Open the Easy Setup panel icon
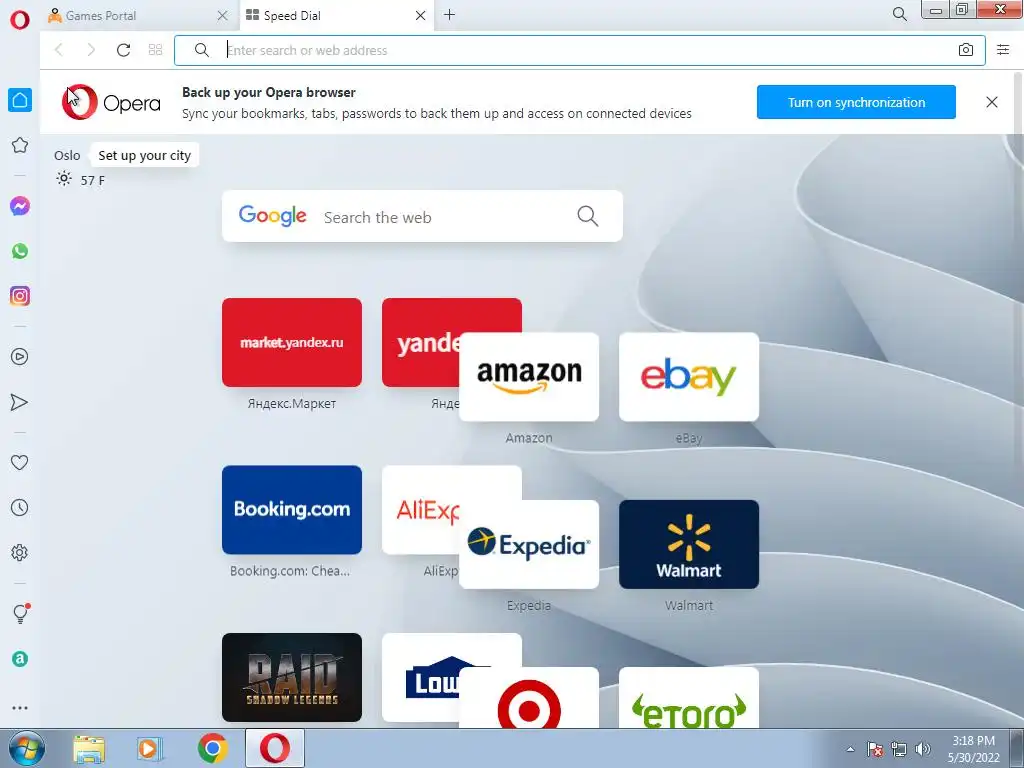The width and height of the screenshot is (1024, 768). click(1003, 50)
